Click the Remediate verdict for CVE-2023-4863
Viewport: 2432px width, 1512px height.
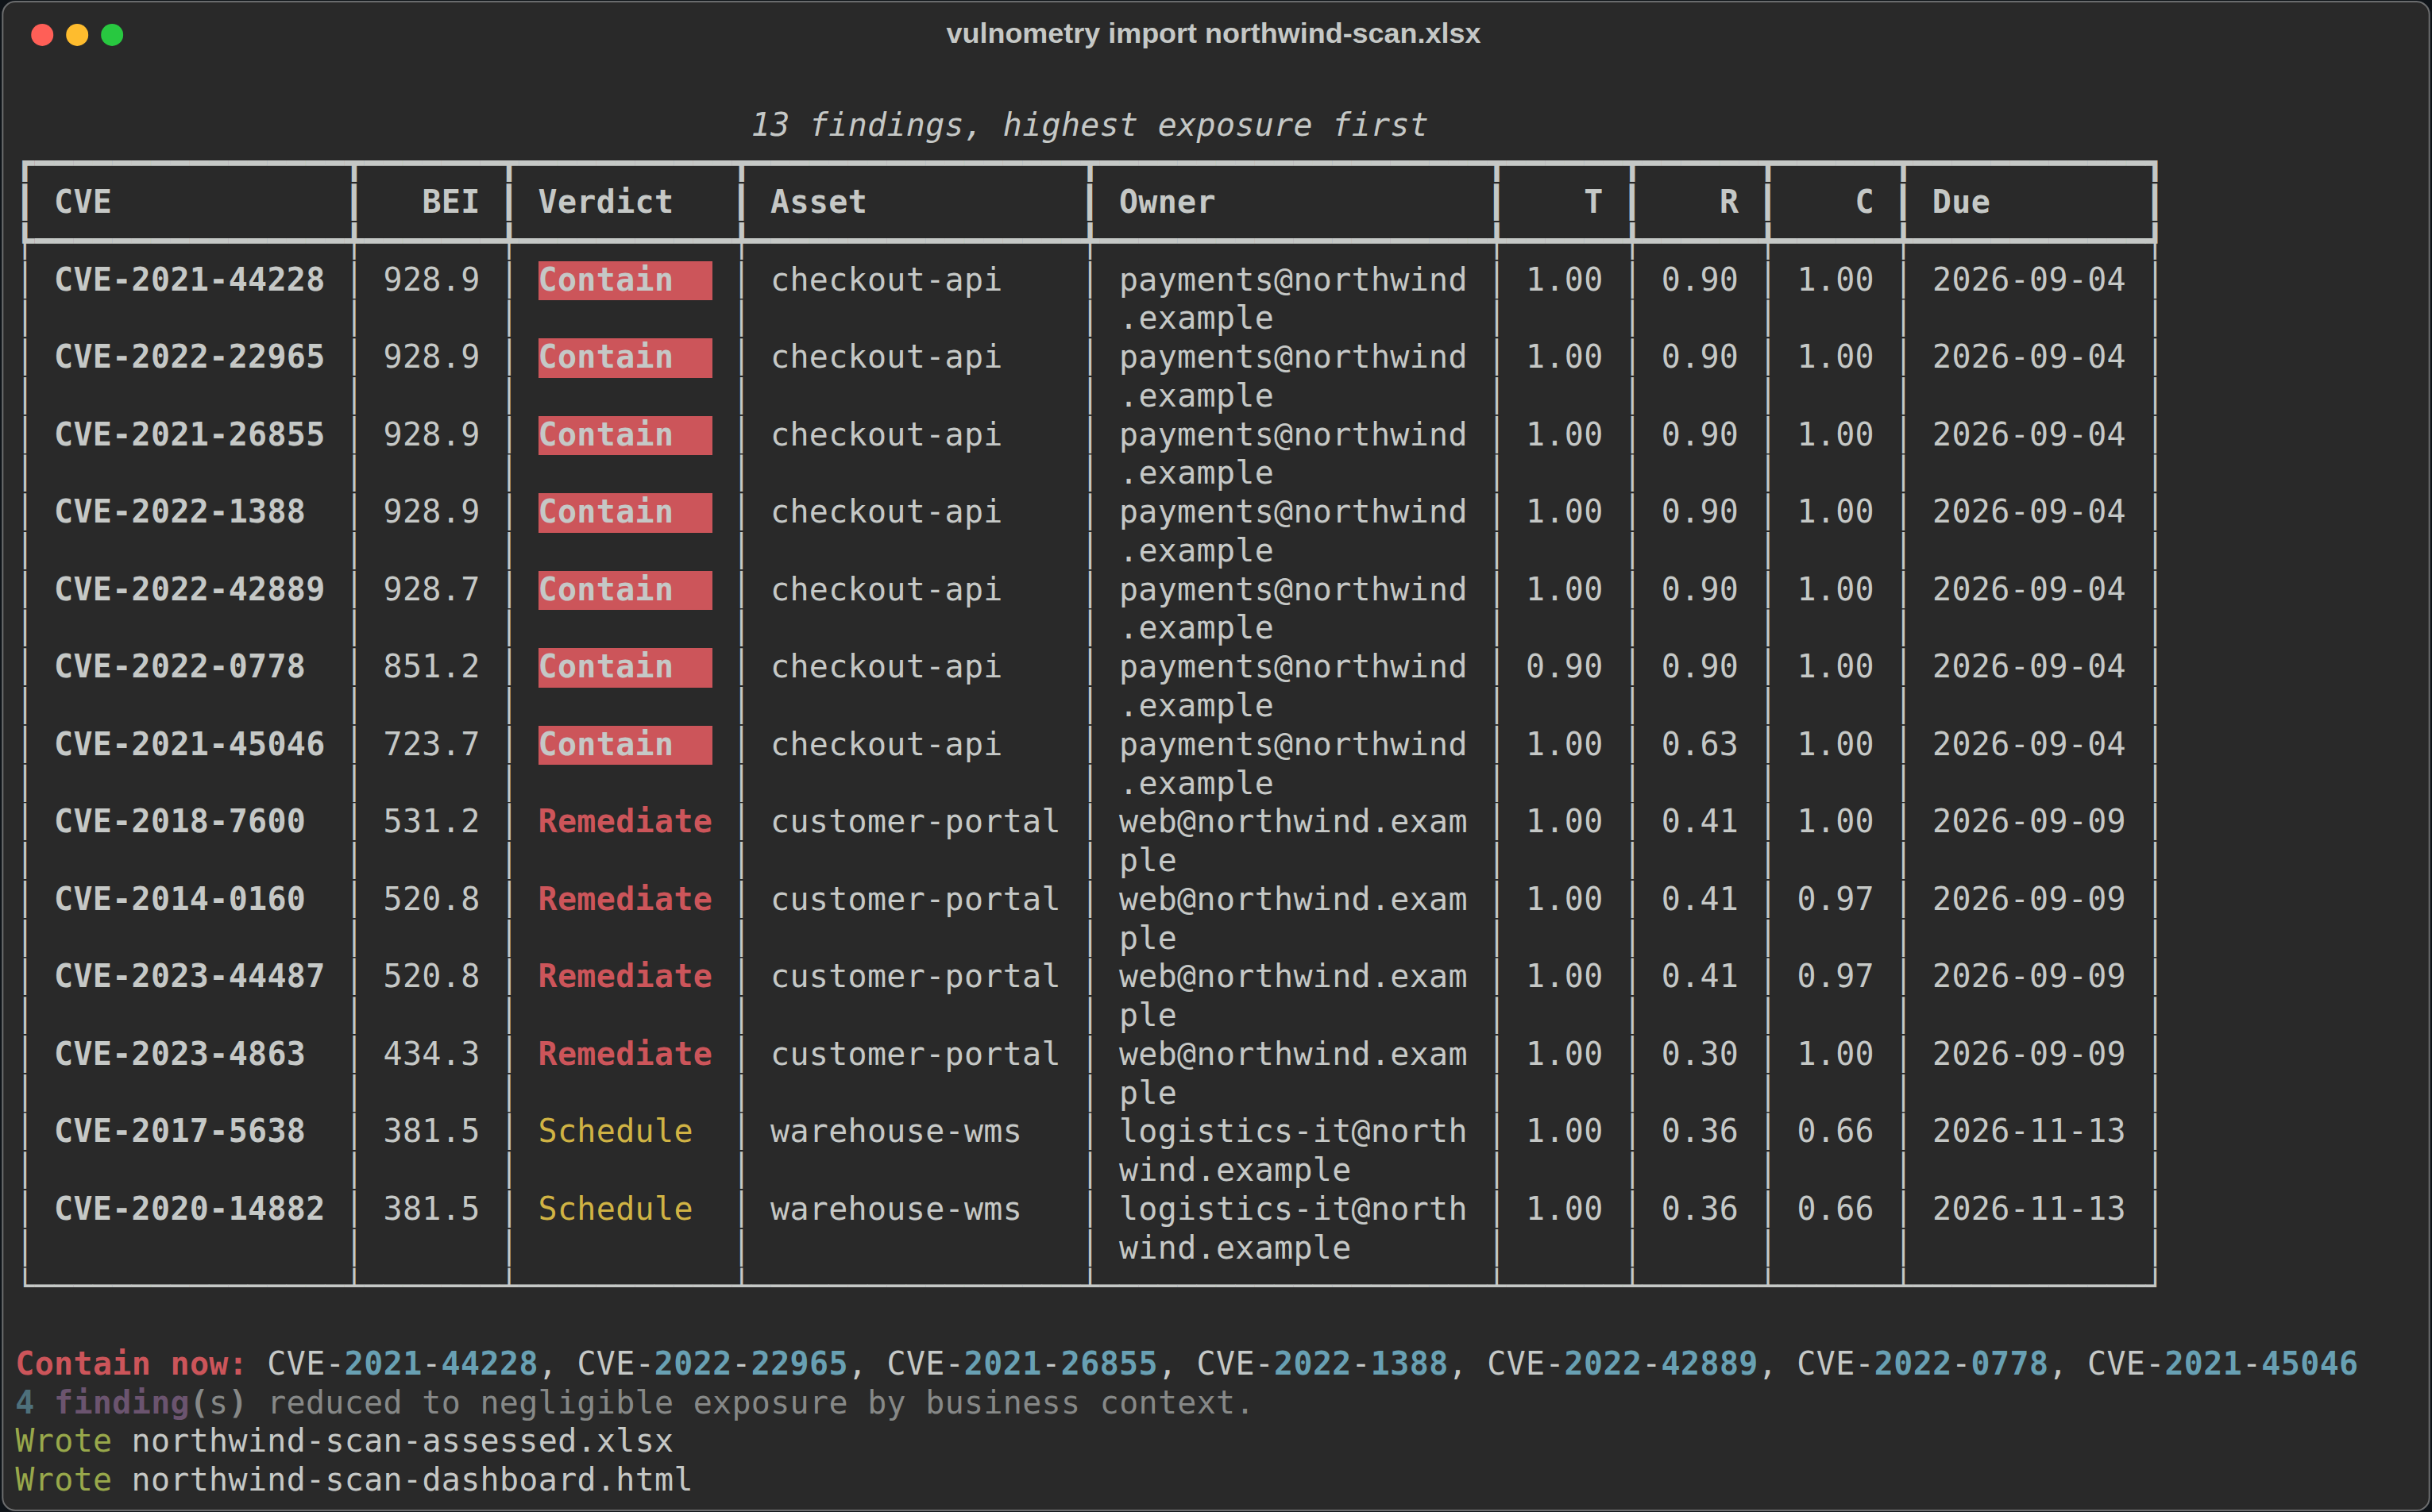pos(625,1055)
